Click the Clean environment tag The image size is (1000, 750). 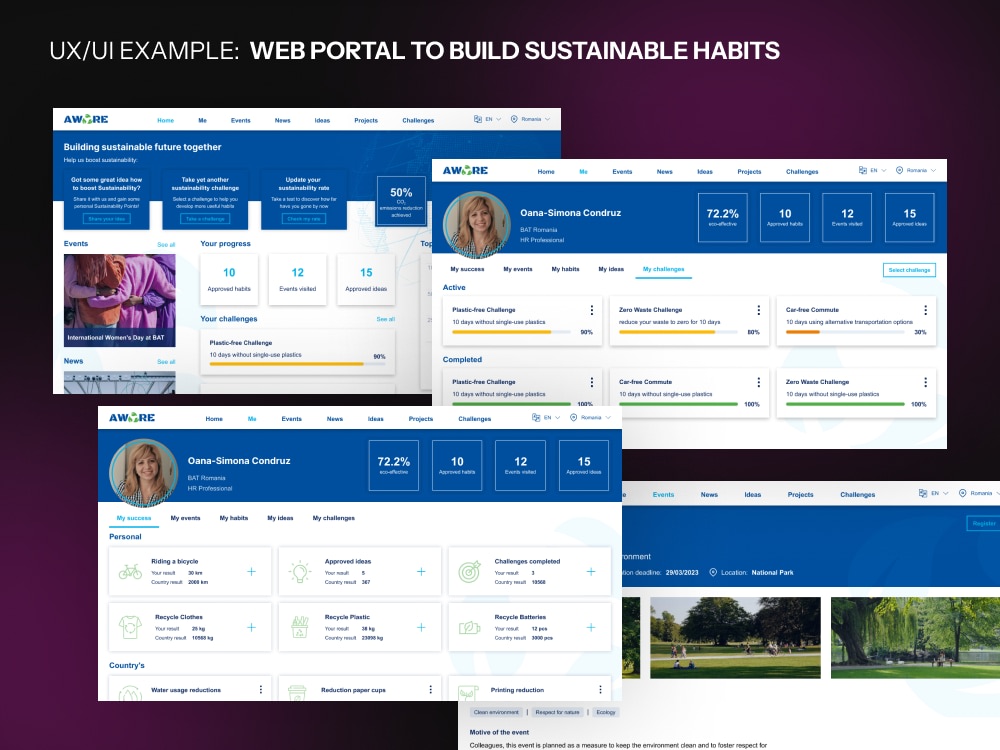click(x=496, y=712)
